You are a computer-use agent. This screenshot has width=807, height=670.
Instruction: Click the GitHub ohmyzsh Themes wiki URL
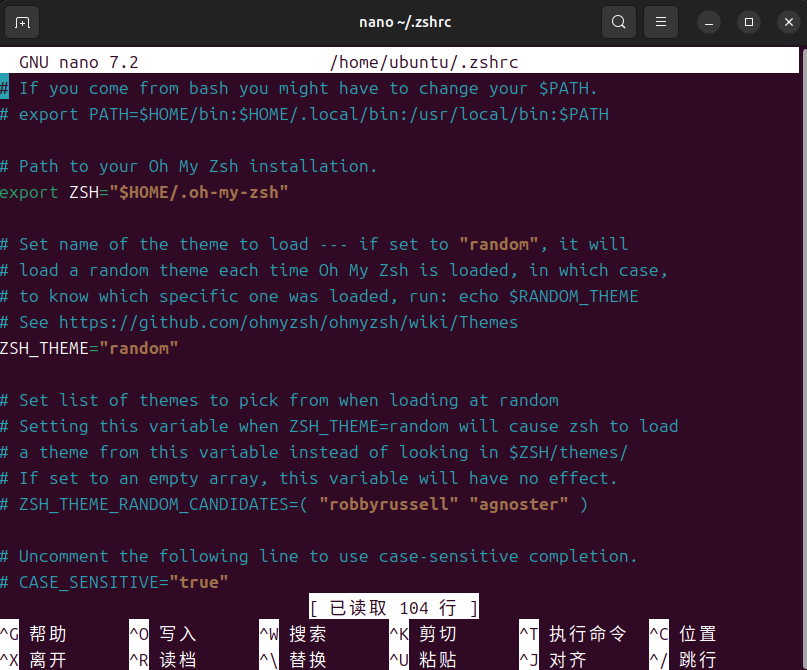pos(288,322)
